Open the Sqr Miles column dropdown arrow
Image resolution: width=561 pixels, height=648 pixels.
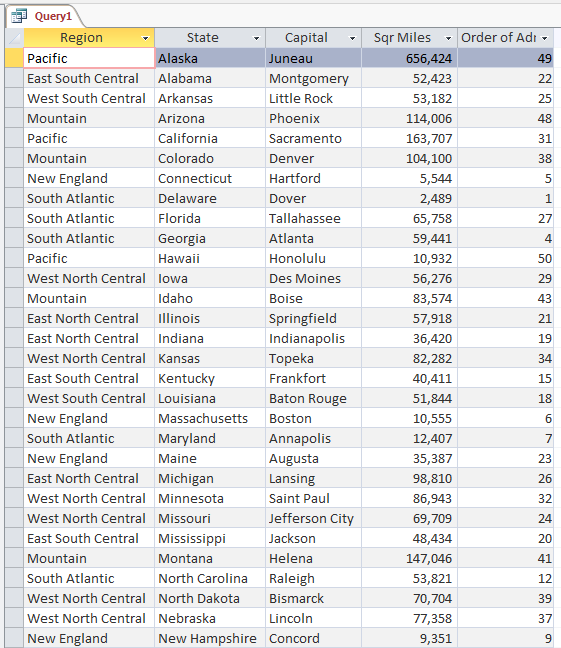tap(448, 38)
